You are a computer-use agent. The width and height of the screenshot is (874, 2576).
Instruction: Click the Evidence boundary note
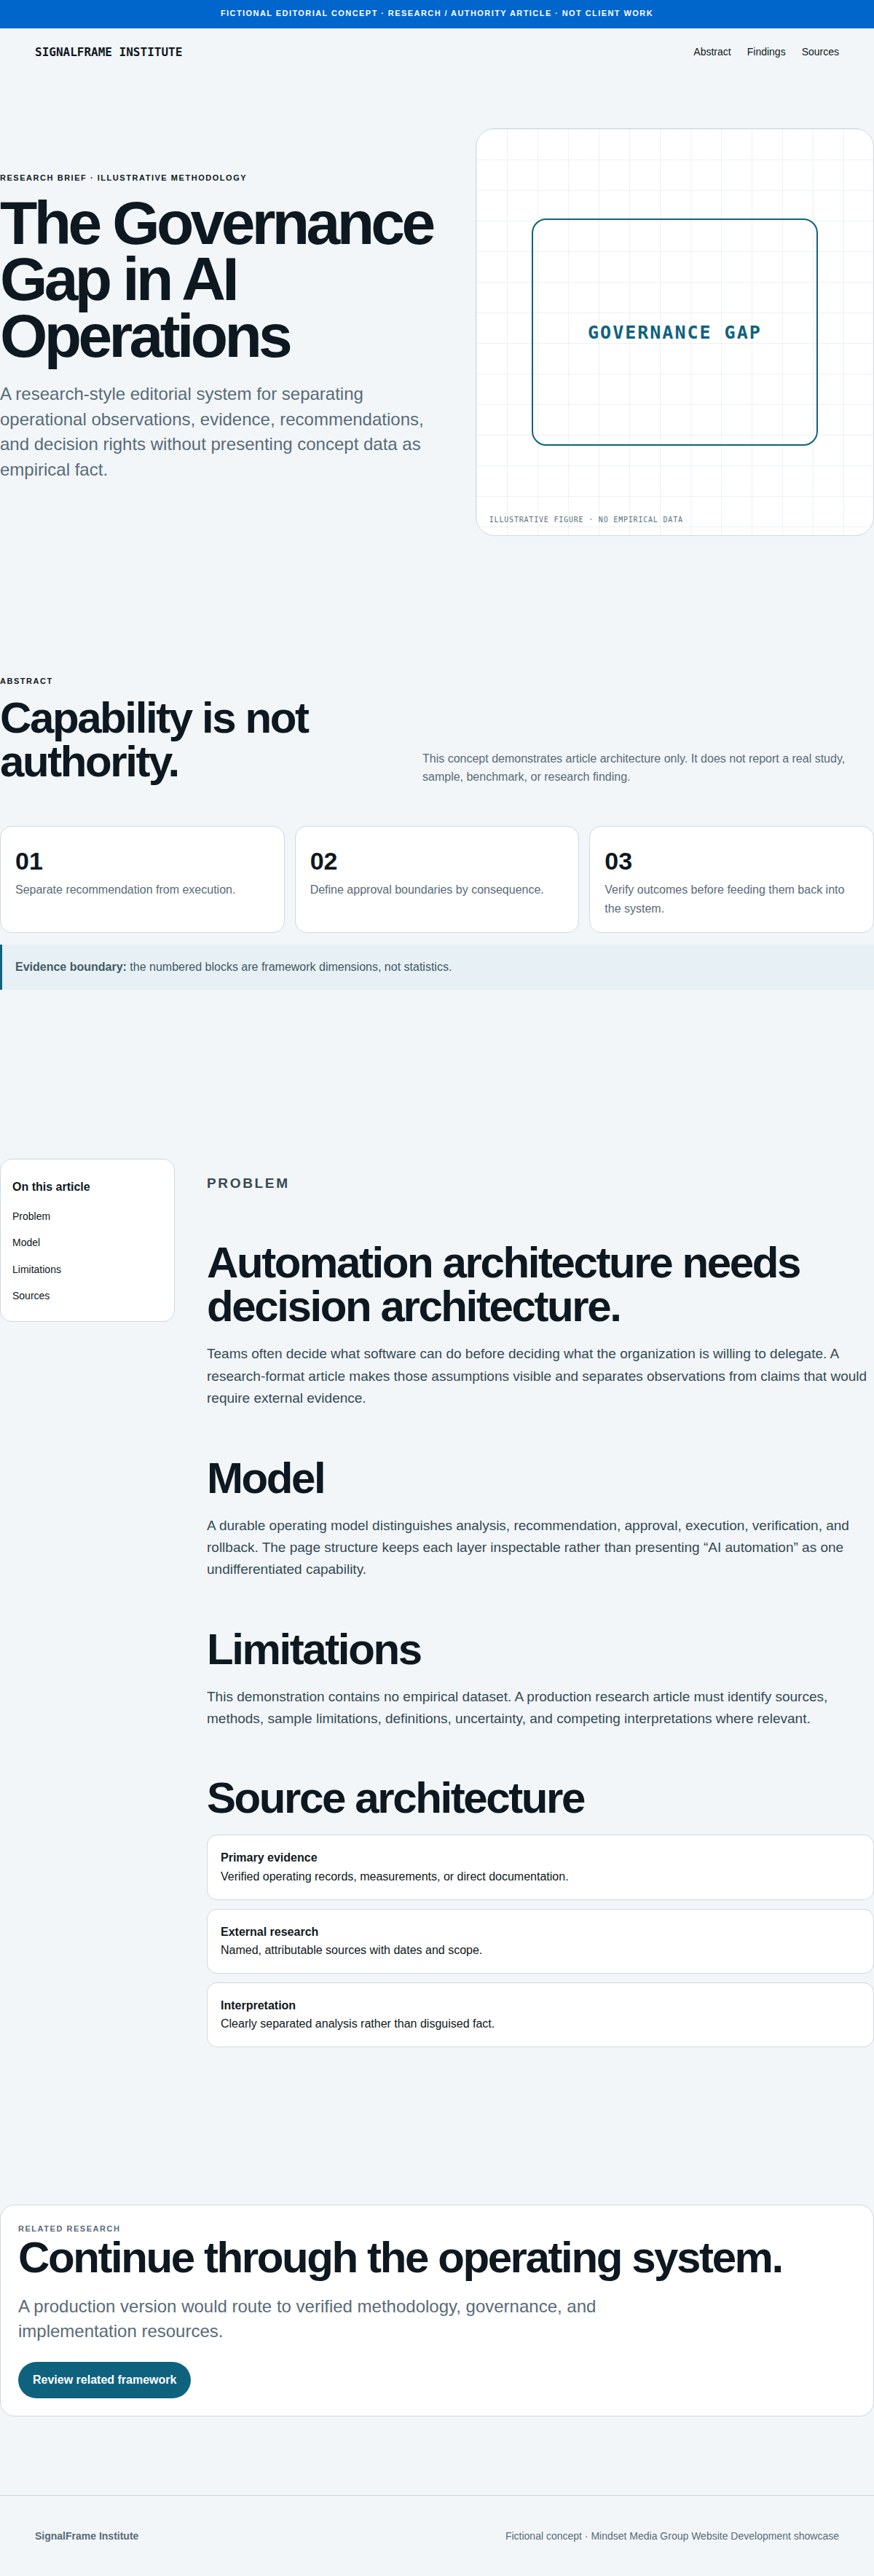(437, 967)
